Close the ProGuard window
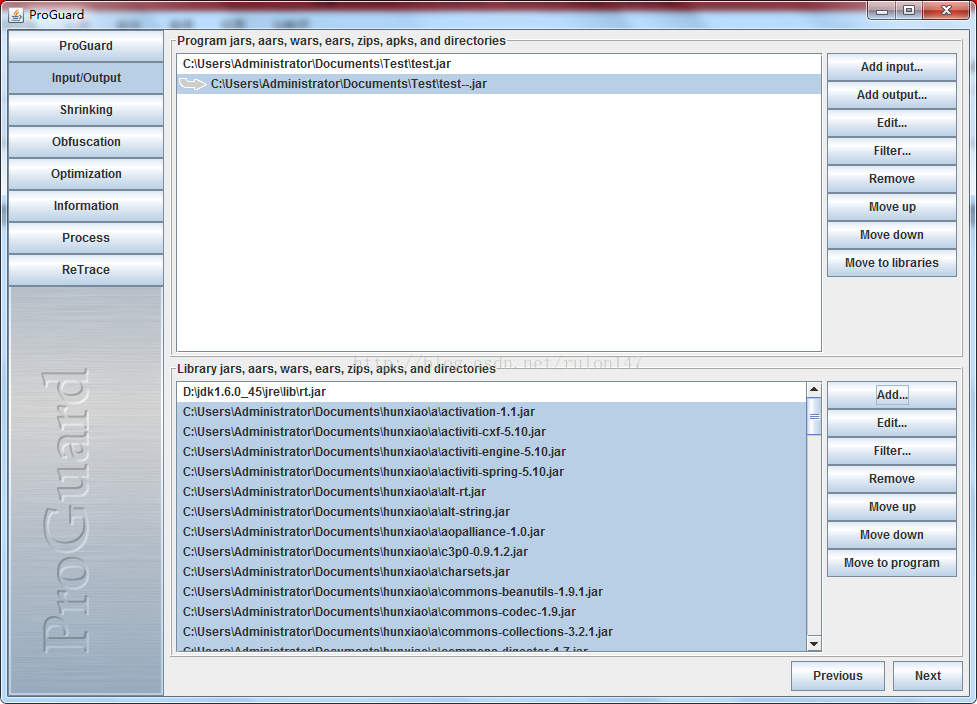The width and height of the screenshot is (977, 704). pos(946,11)
